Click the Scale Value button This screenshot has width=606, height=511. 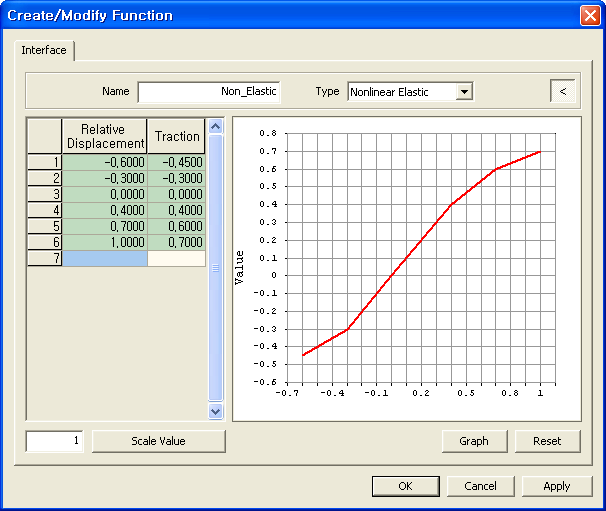[x=158, y=441]
